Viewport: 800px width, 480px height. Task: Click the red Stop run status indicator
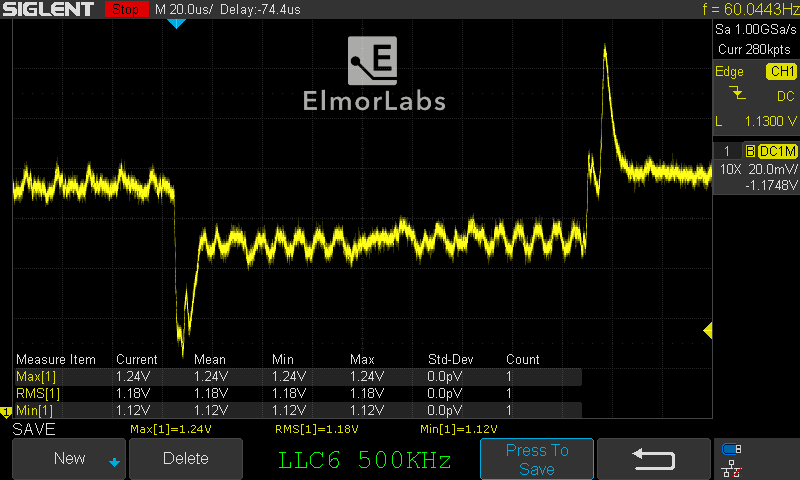point(126,9)
